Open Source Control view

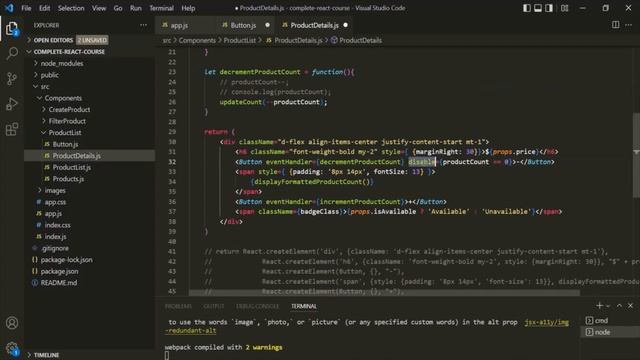(x=12, y=78)
